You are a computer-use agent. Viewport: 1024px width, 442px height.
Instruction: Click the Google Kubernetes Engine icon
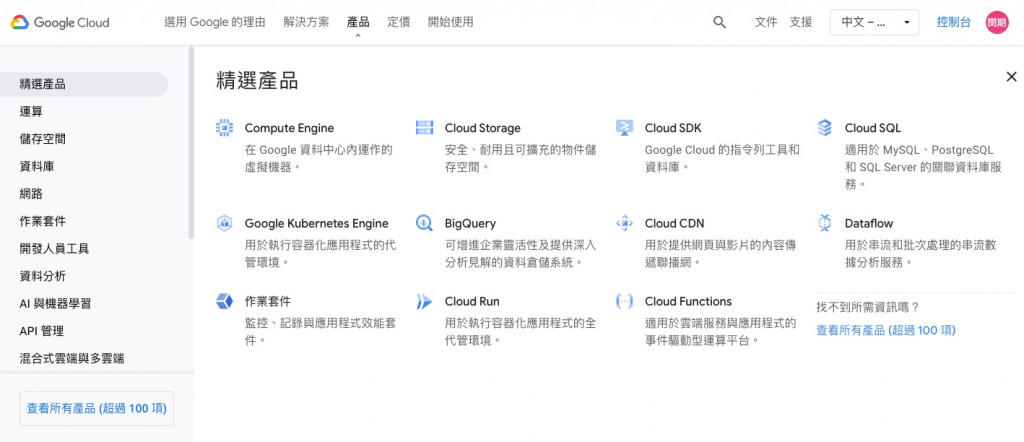point(224,223)
